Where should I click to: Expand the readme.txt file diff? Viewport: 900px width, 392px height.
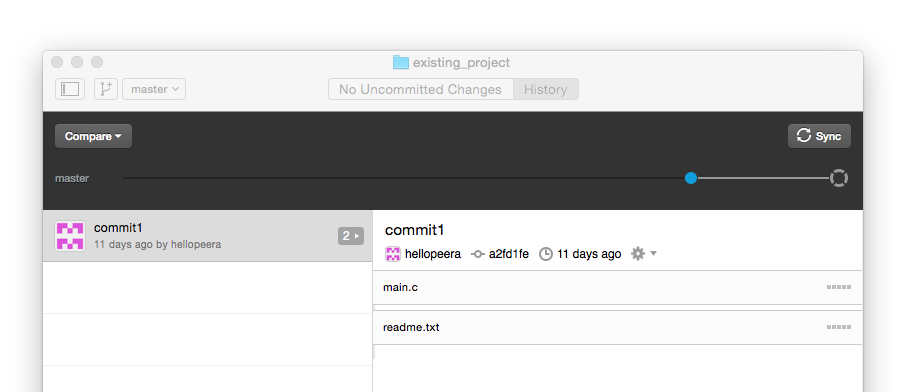(618, 327)
